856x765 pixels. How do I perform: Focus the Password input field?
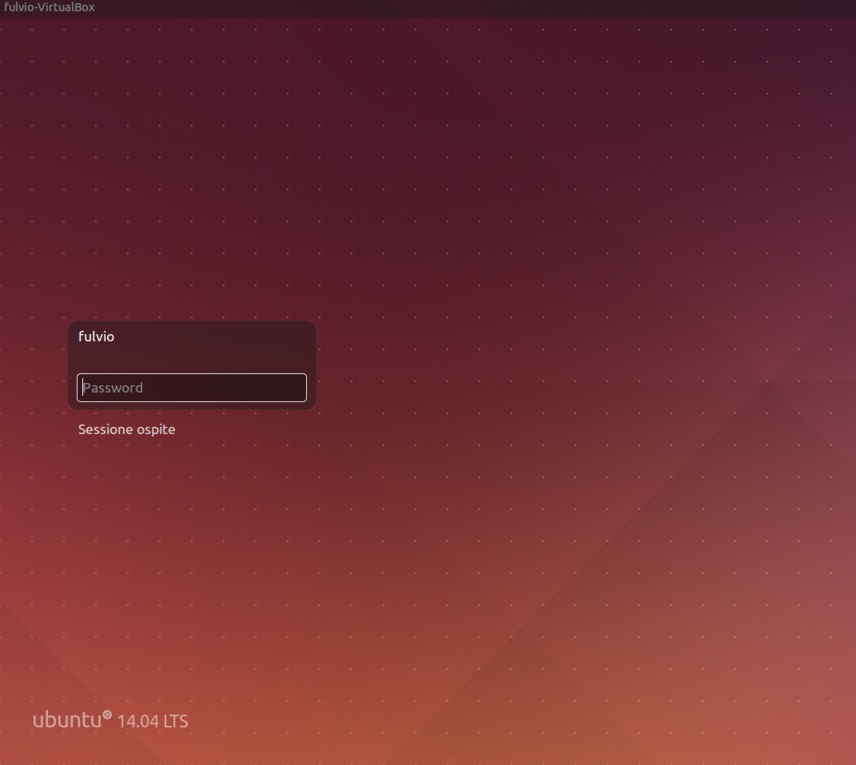192,388
